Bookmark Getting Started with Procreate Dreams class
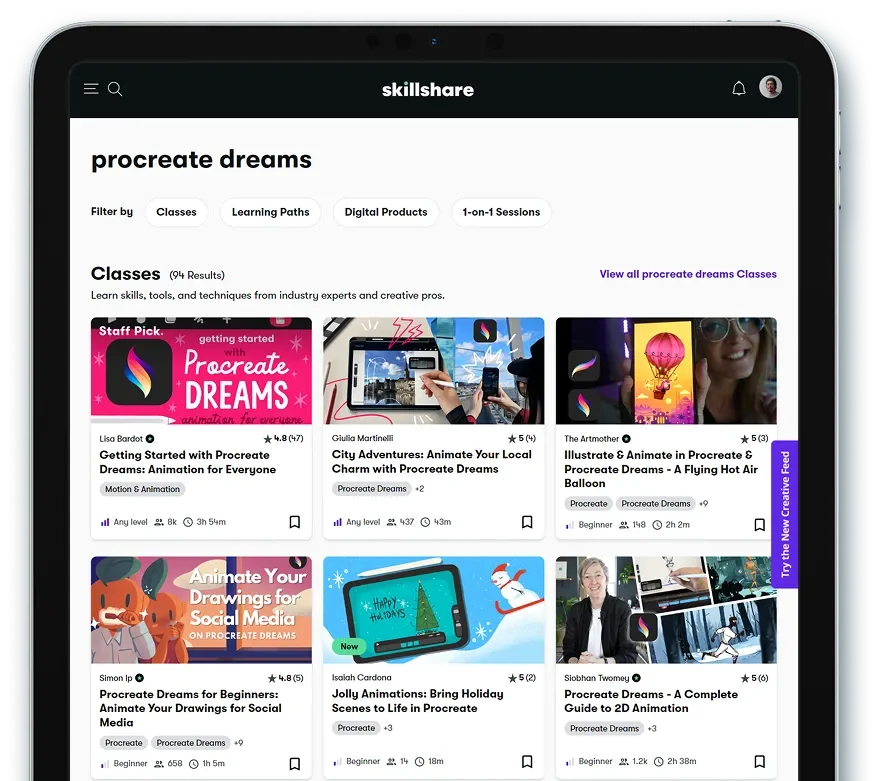This screenshot has width=880, height=781. coord(295,522)
